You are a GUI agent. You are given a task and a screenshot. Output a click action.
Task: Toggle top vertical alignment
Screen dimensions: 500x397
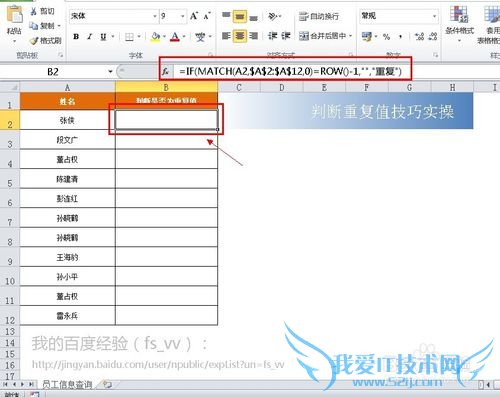226,16
